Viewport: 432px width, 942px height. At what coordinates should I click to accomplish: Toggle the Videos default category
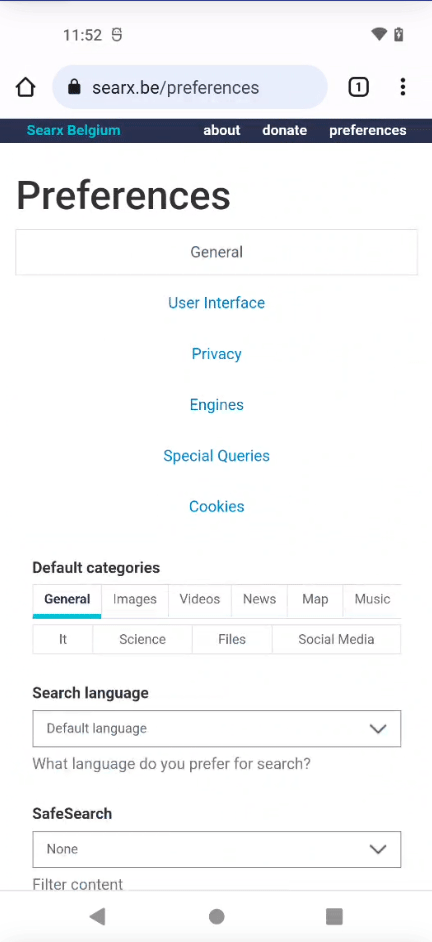pos(199,600)
